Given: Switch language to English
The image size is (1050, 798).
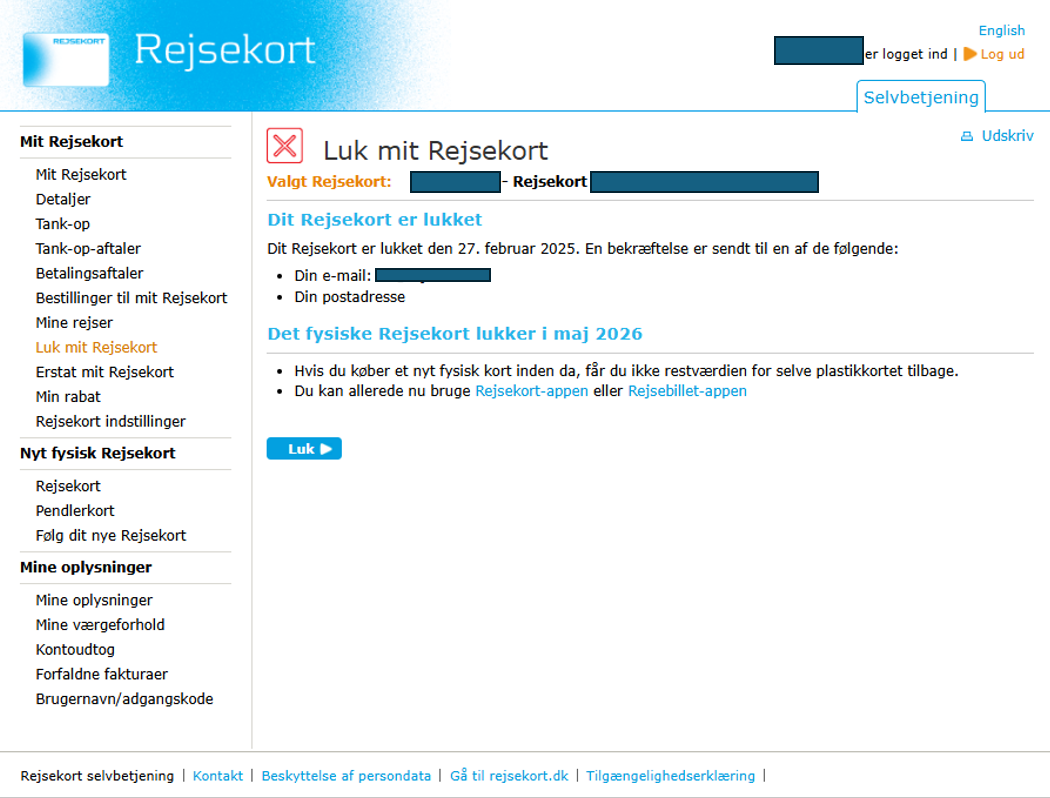Looking at the screenshot, I should click(1001, 30).
